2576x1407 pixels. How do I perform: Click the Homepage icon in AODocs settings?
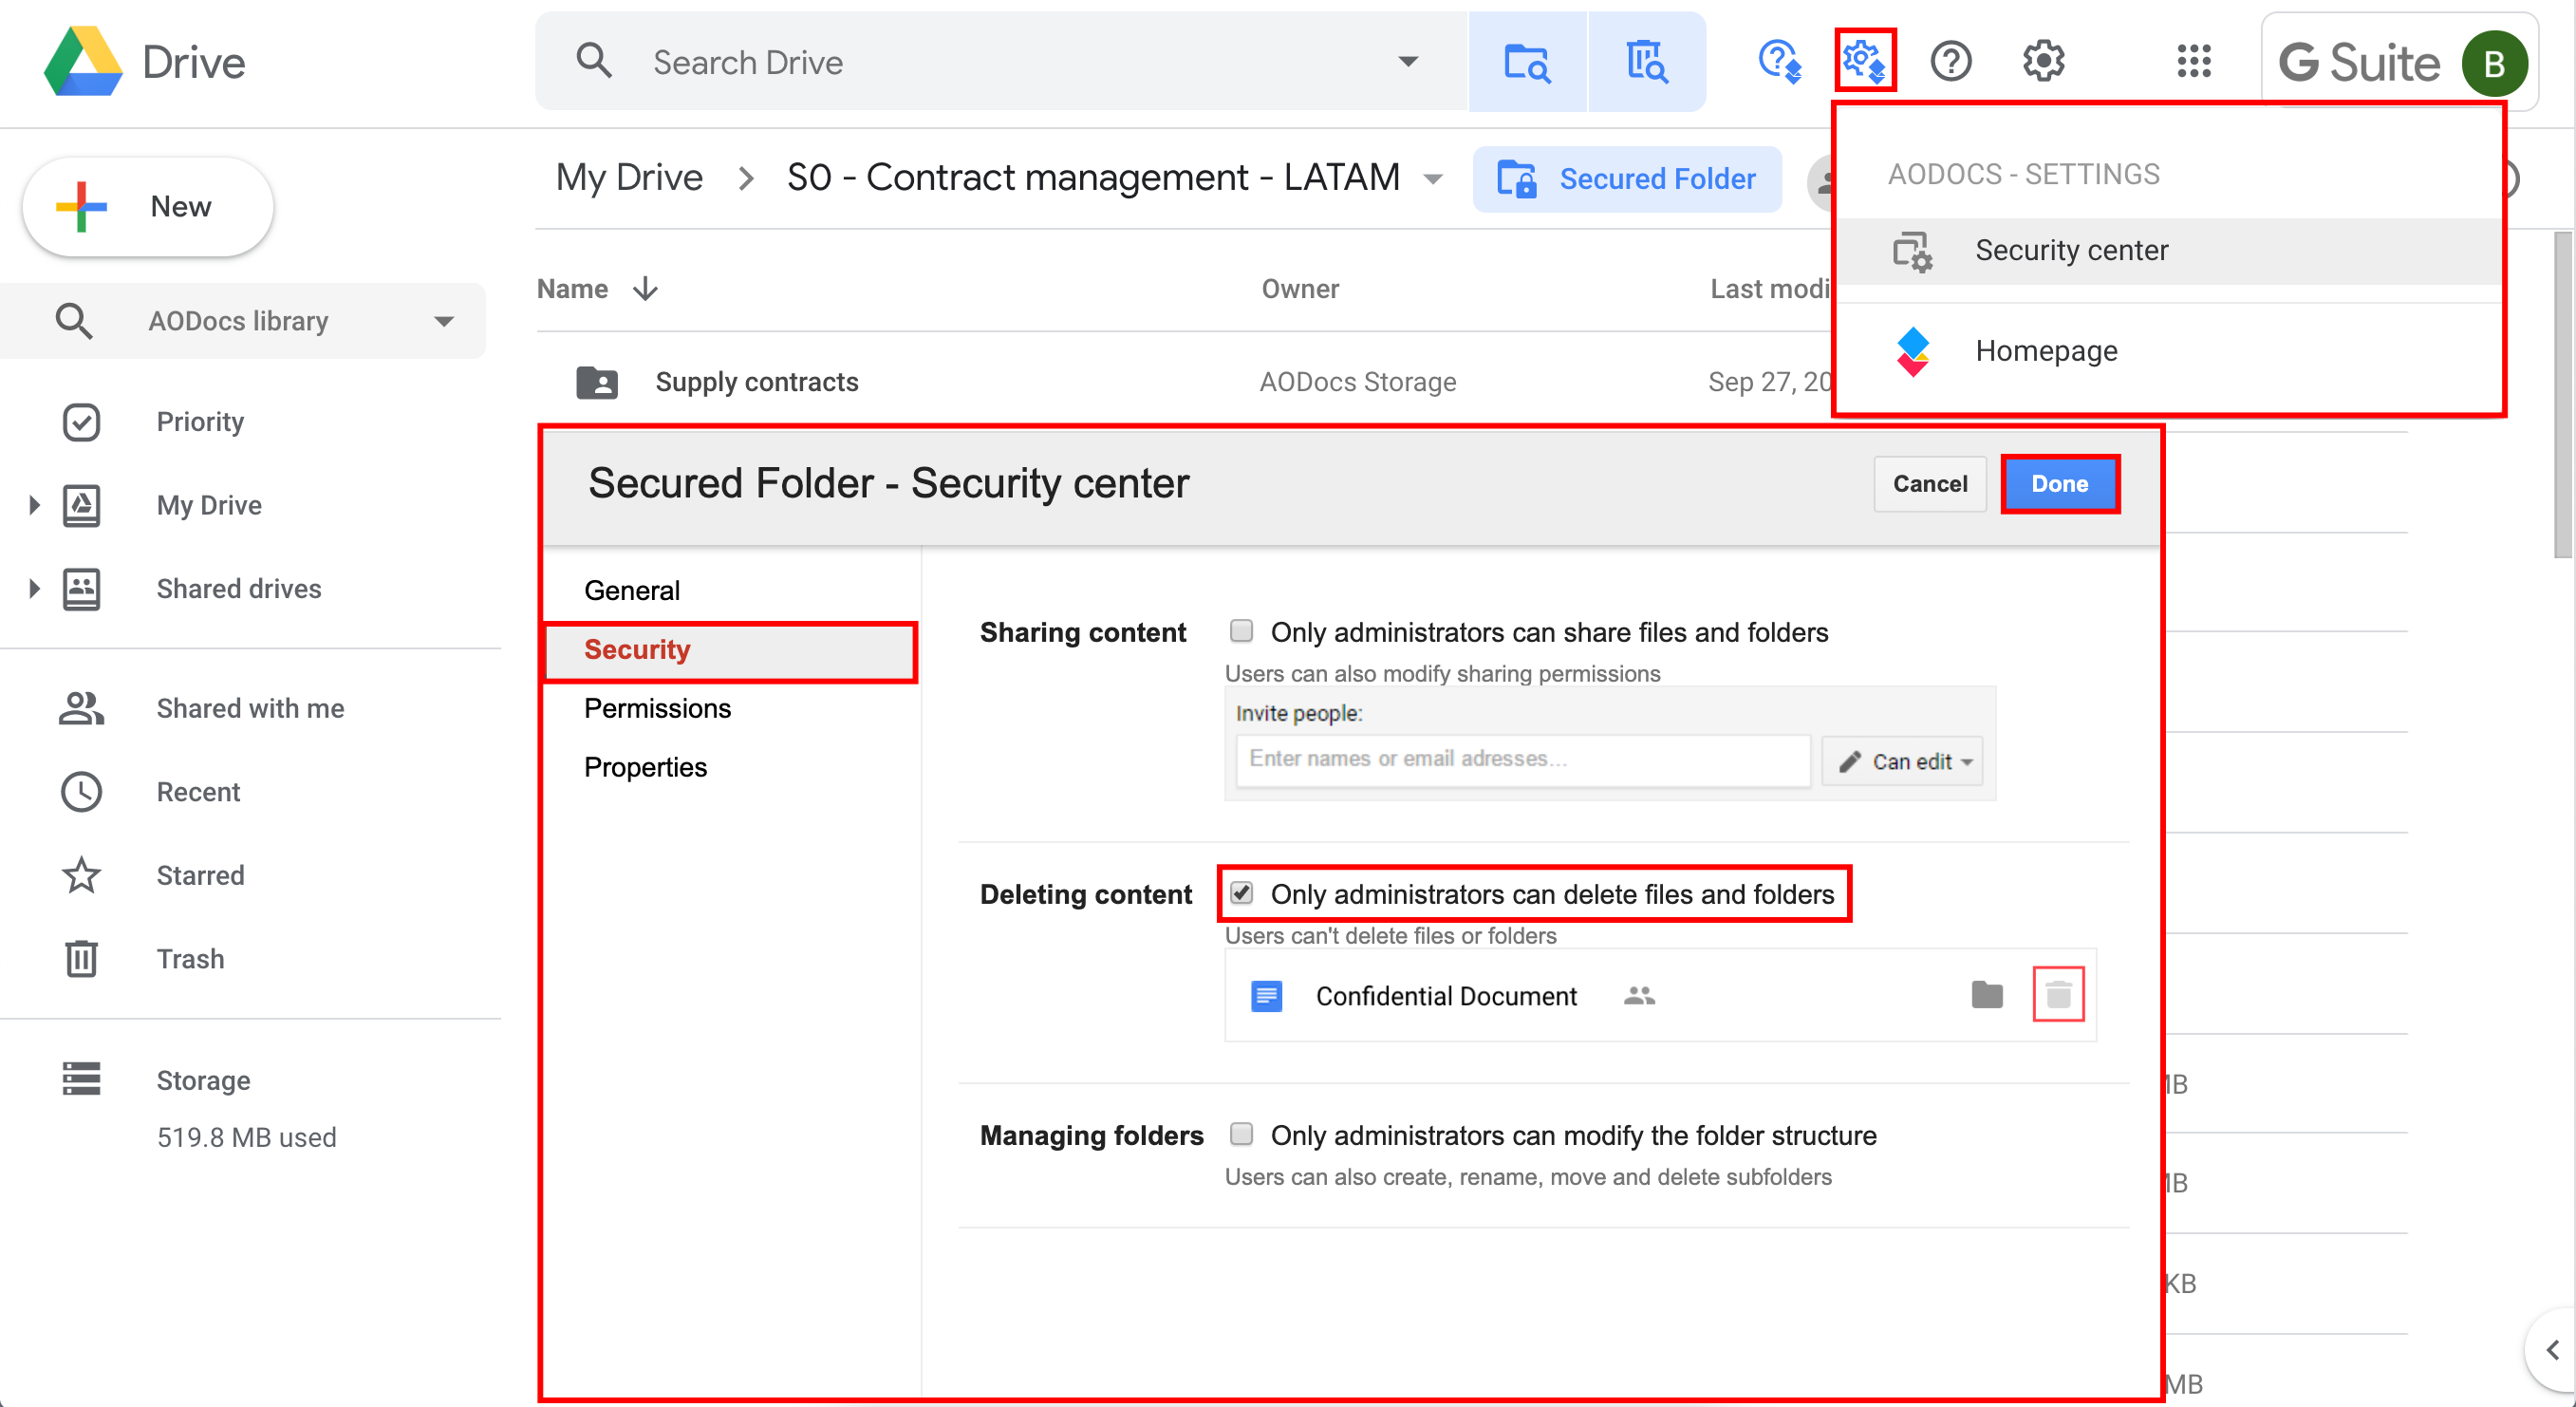(x=1913, y=348)
